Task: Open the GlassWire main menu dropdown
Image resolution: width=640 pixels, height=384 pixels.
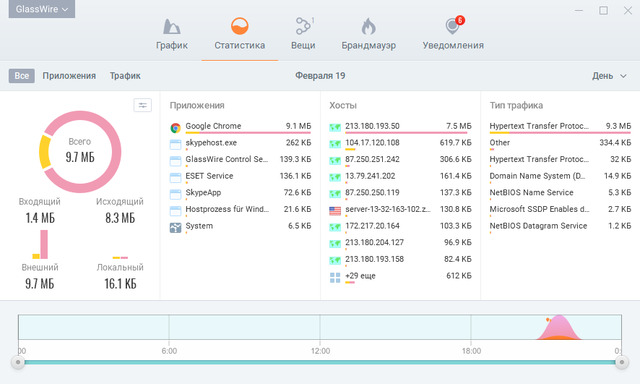Action: (x=42, y=9)
